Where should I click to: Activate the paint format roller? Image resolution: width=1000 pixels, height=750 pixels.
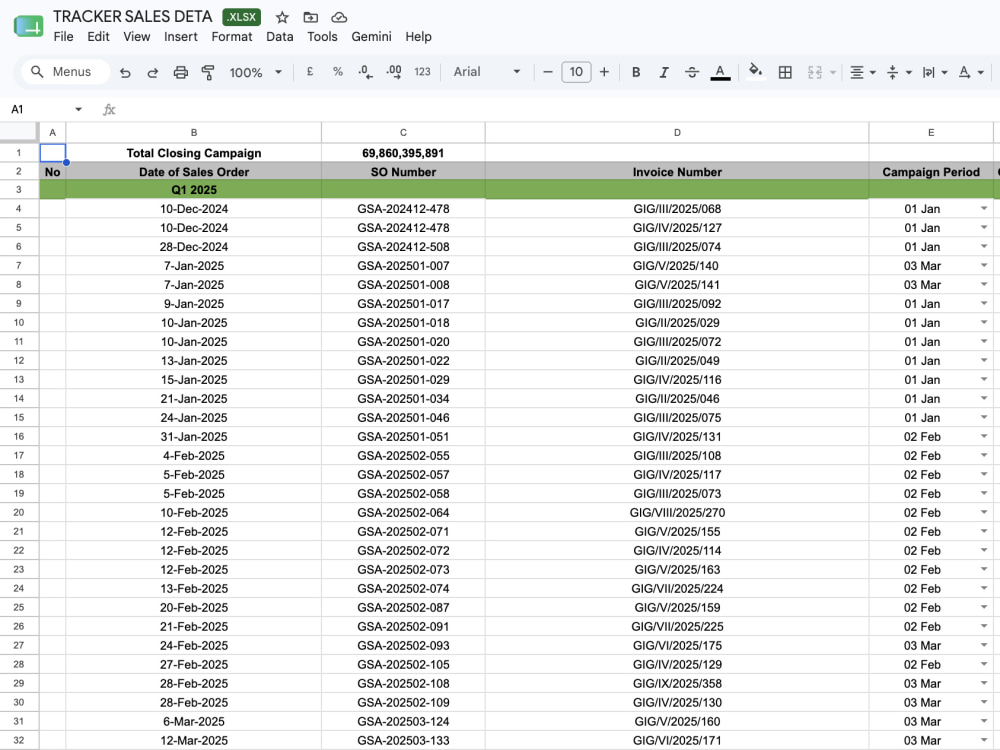(x=208, y=72)
